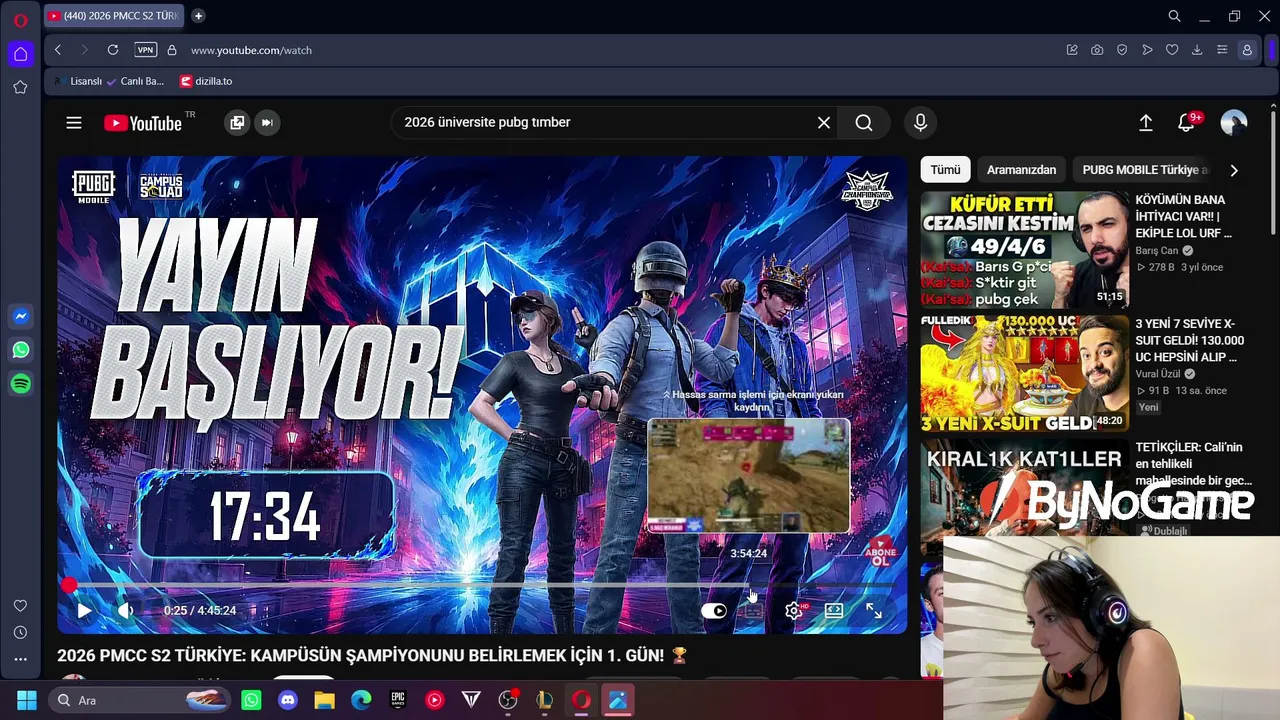The width and height of the screenshot is (1280, 720).
Task: Open the YouTube hamburger guide menu
Action: tap(74, 123)
